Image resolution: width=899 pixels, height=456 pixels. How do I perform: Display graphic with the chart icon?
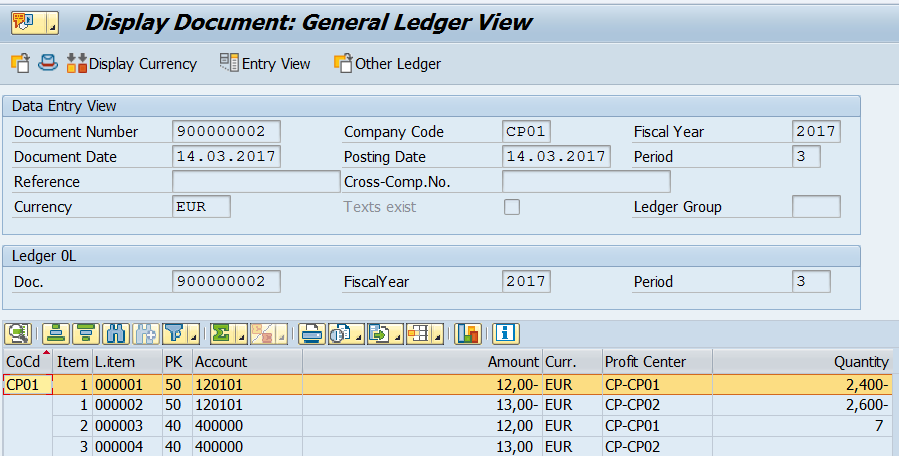(468, 333)
